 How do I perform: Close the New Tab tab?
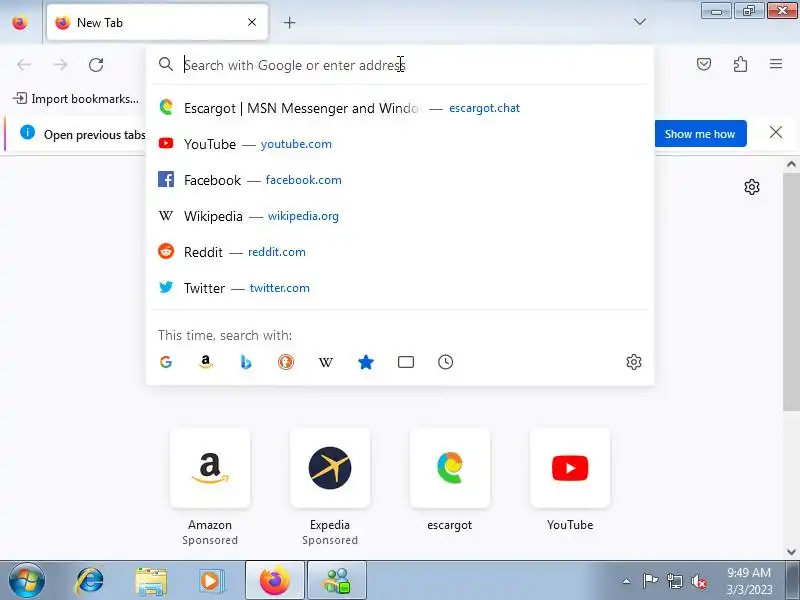[252, 22]
